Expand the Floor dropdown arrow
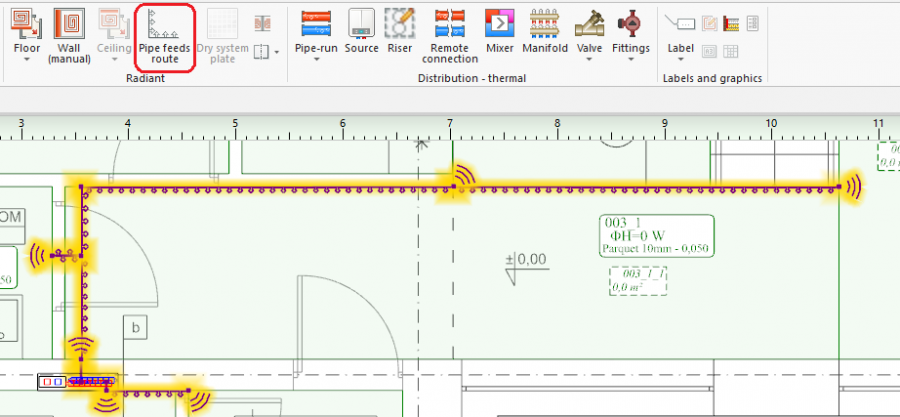The width and height of the screenshot is (900, 417). coord(27,60)
